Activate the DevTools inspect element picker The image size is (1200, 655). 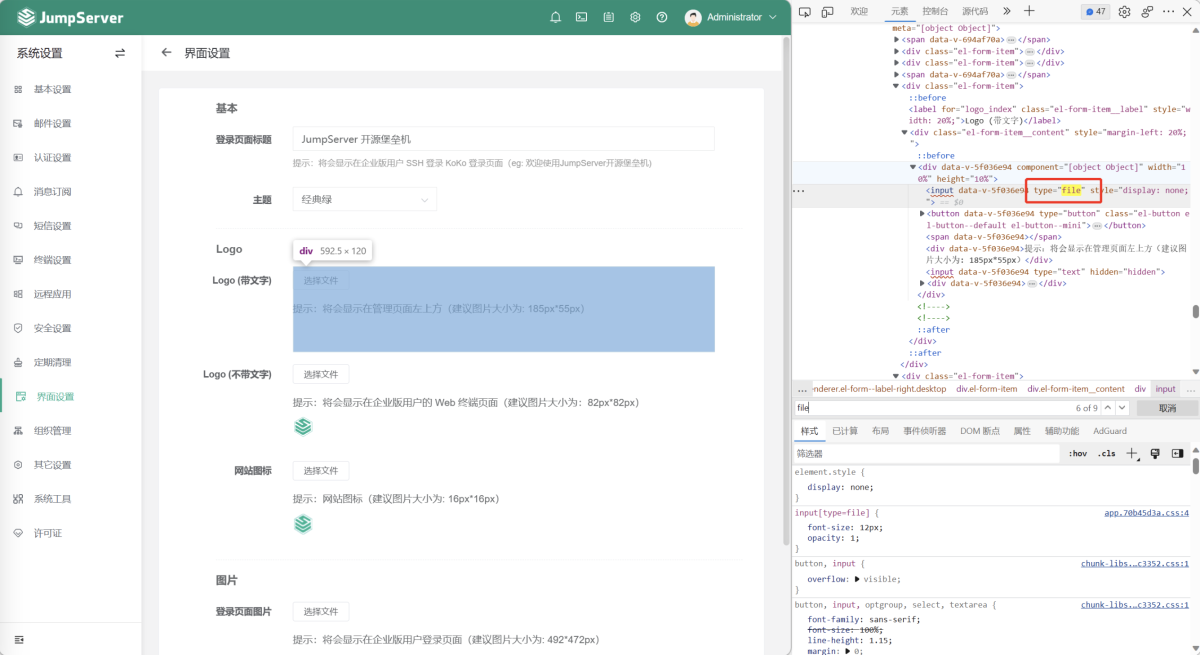tap(804, 11)
